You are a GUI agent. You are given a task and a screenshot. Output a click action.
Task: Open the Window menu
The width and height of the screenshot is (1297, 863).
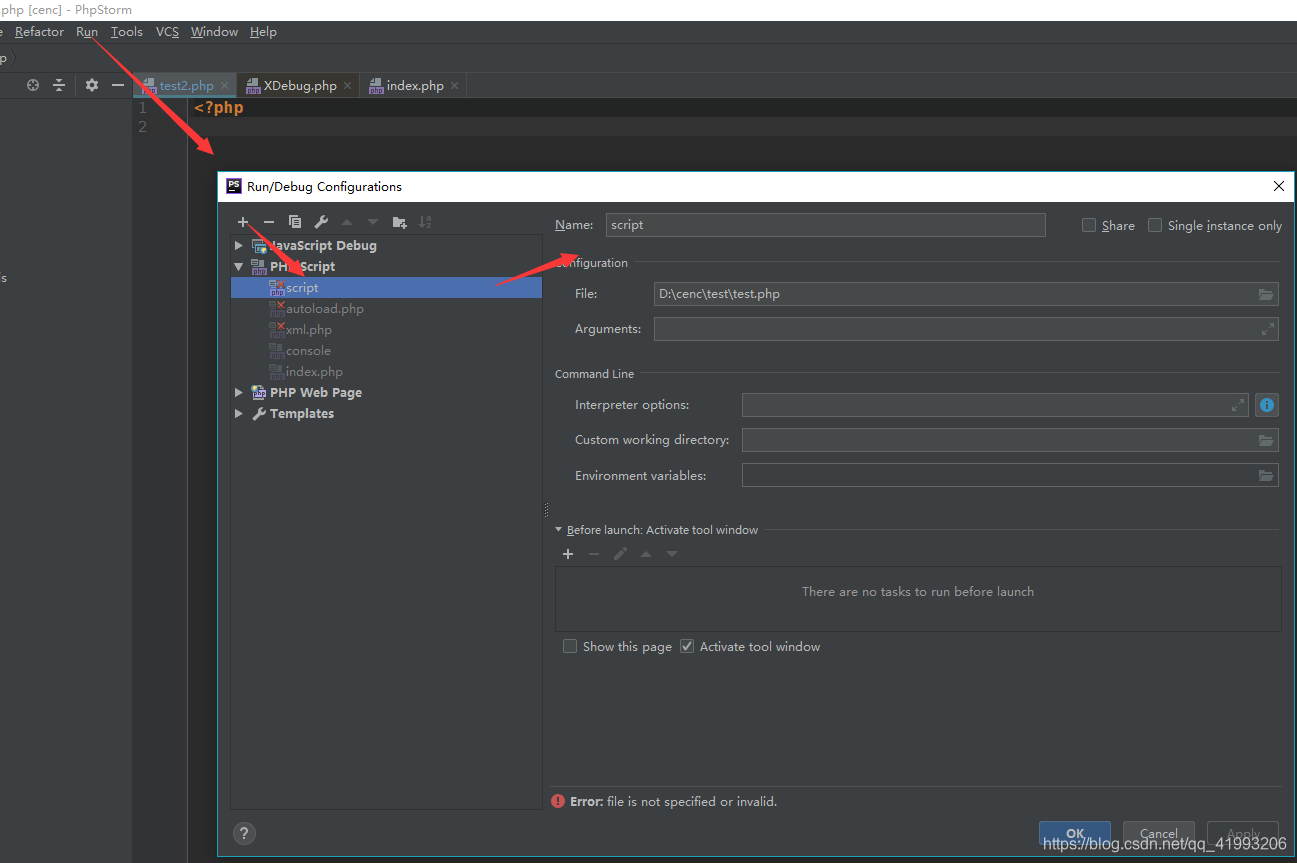click(x=215, y=32)
